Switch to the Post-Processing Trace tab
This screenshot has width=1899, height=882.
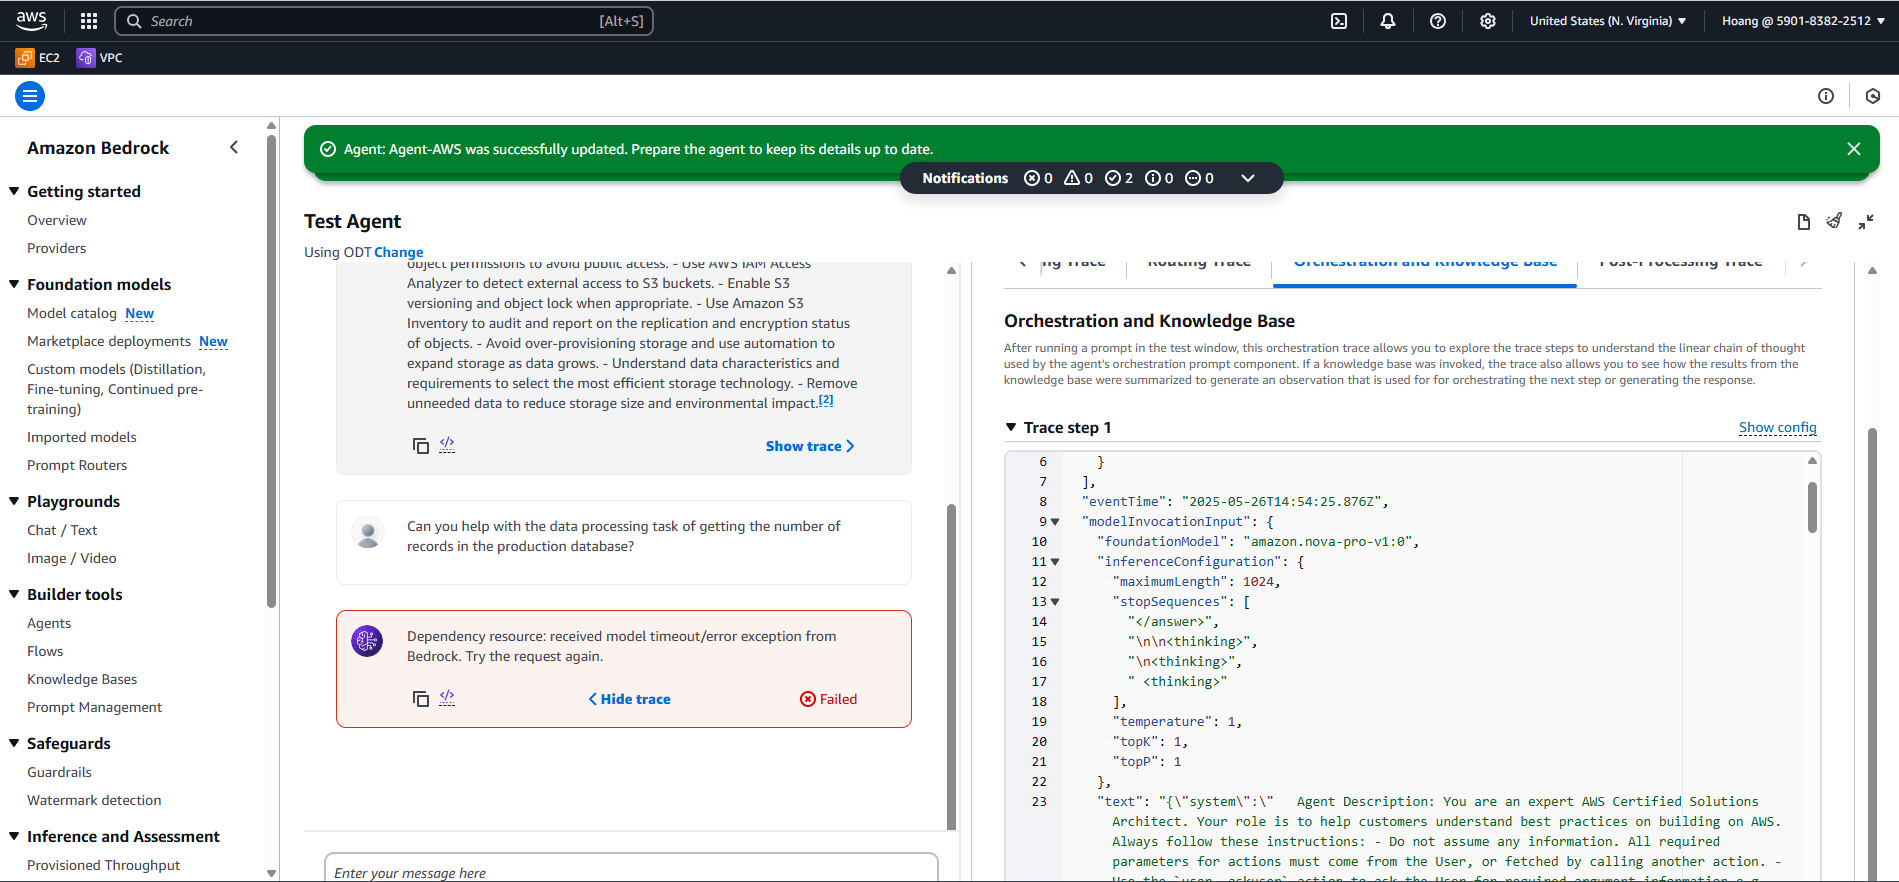coord(1681,265)
